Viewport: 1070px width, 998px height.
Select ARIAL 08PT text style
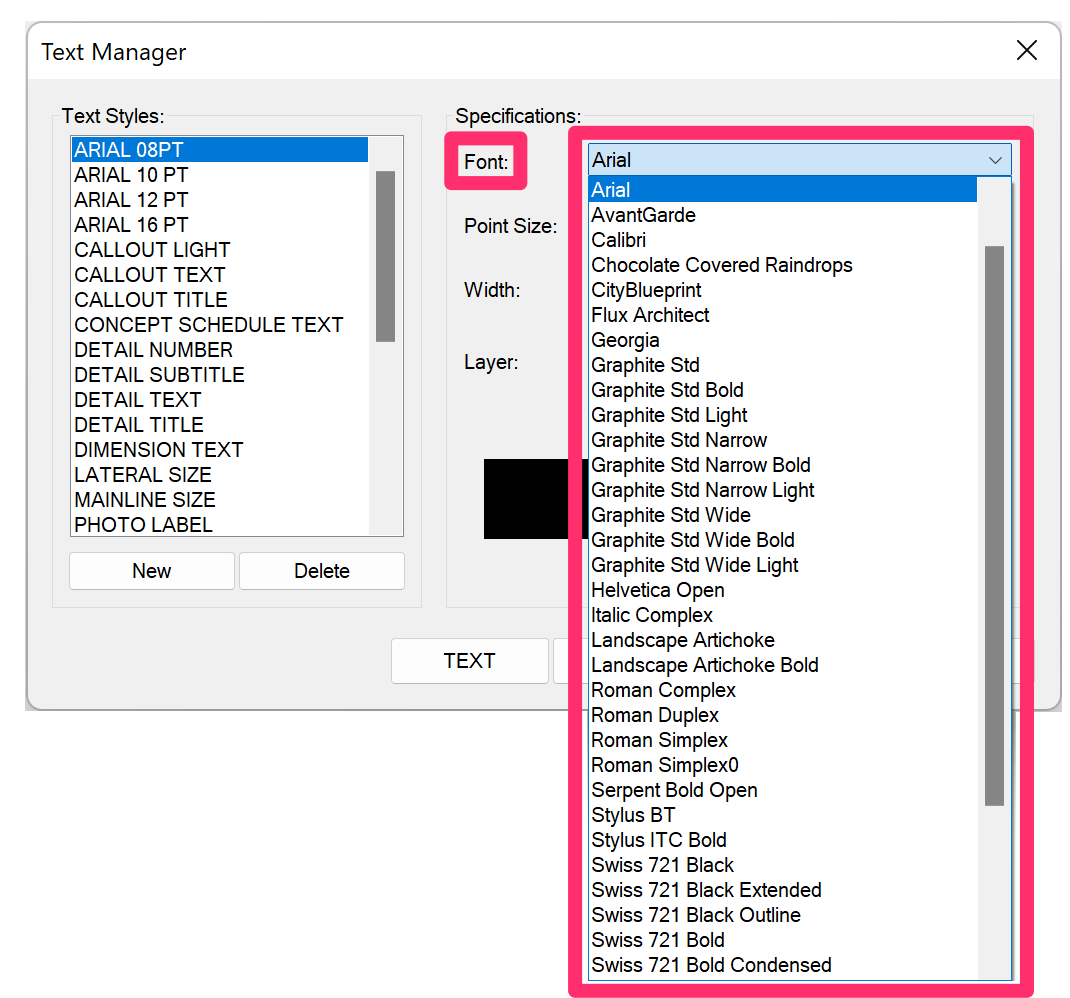click(220, 149)
